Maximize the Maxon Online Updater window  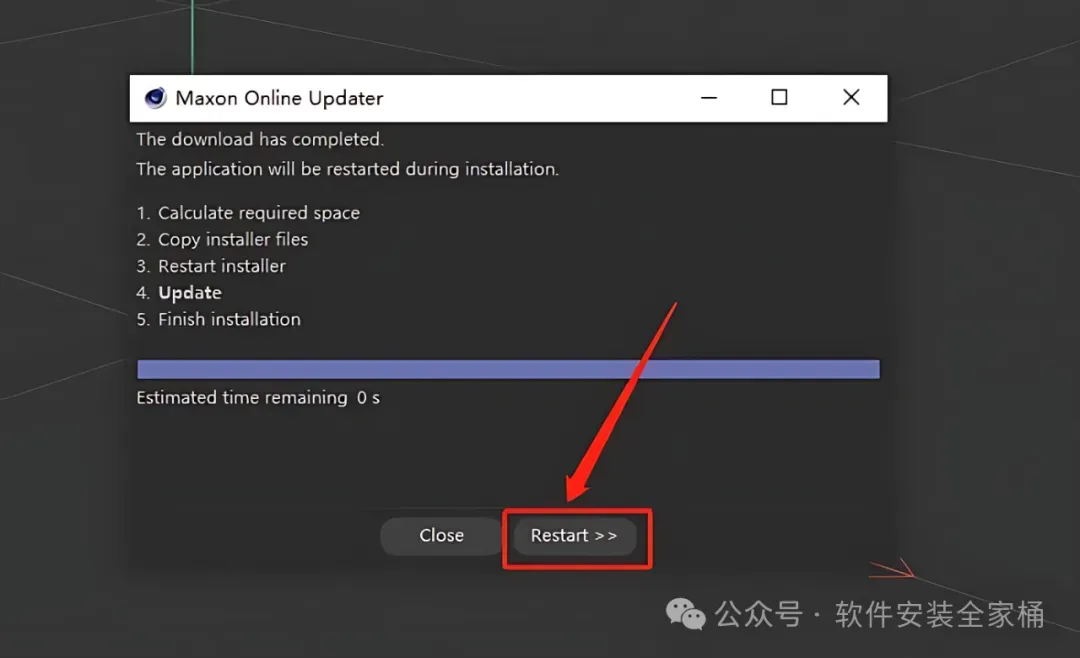click(x=779, y=98)
